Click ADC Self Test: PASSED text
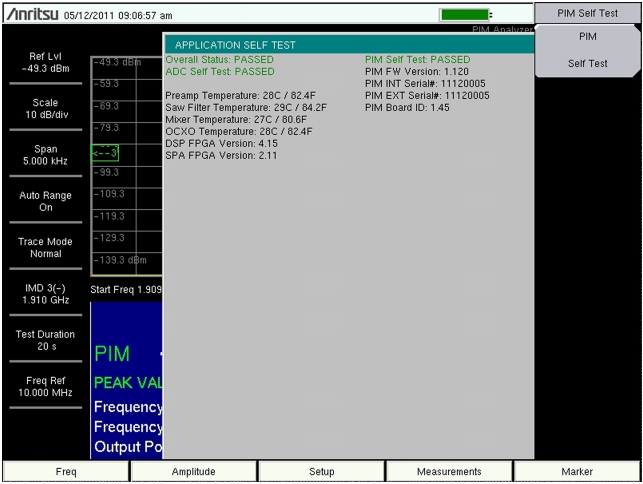Screen dimensions: 643x484 click(220, 71)
